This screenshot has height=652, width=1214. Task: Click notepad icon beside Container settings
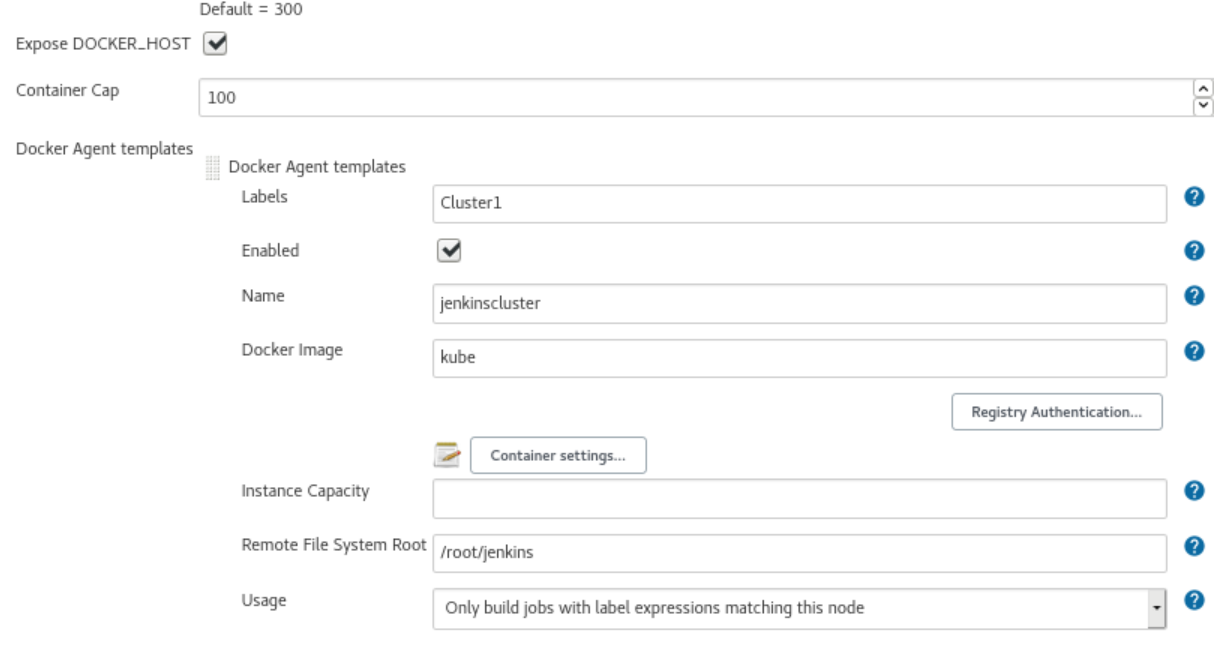(447, 455)
